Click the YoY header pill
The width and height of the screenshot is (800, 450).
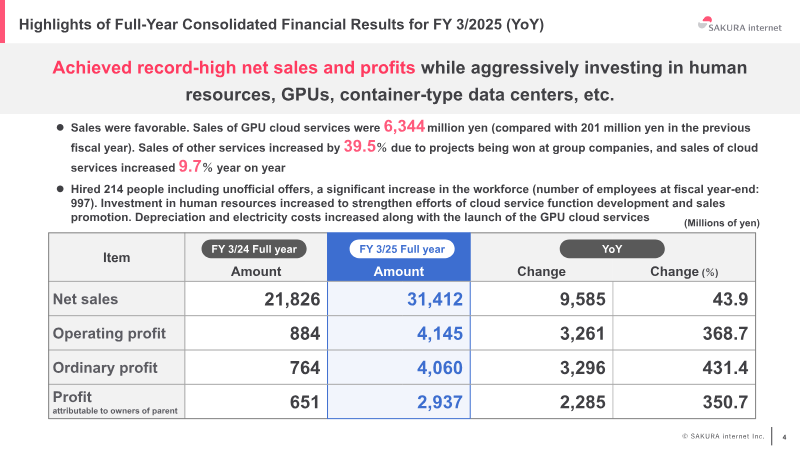[x=612, y=249]
